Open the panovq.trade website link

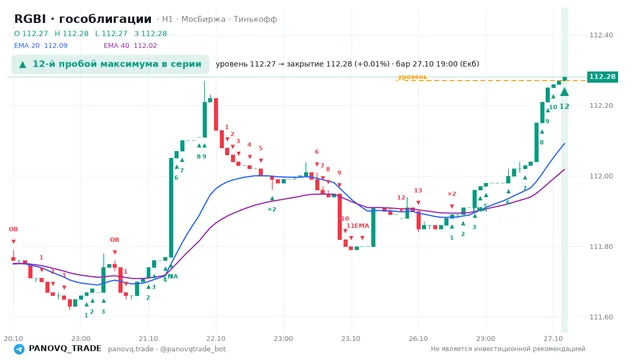coord(131,349)
